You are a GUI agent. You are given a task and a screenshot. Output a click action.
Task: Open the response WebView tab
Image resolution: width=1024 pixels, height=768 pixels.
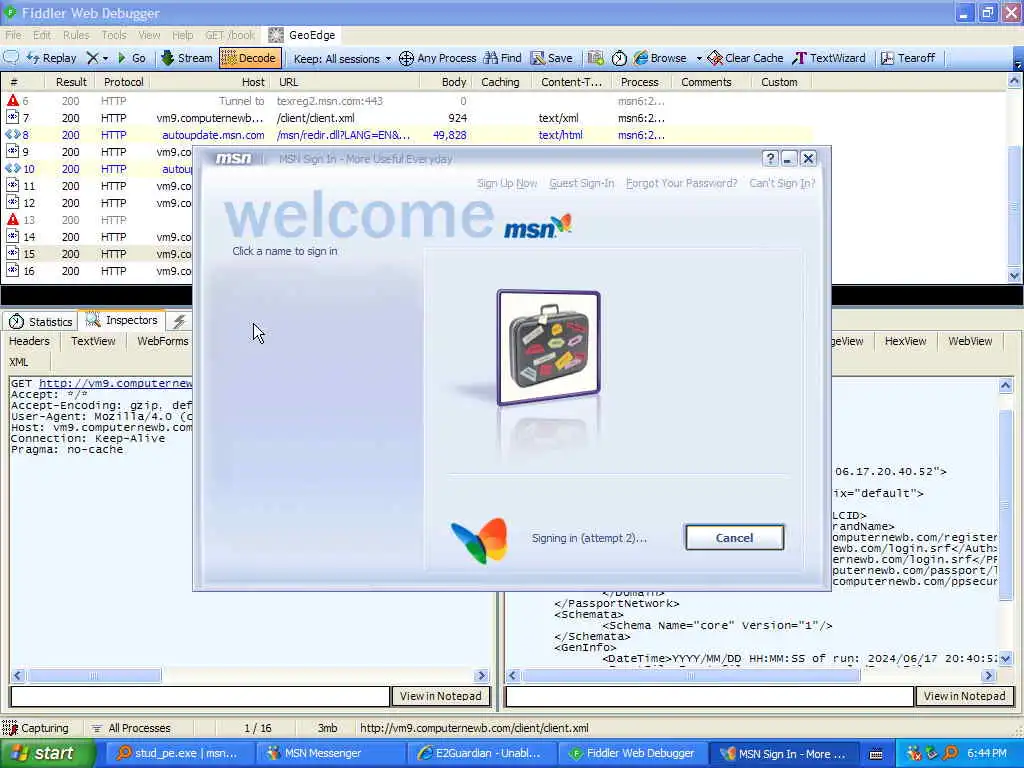tap(970, 341)
